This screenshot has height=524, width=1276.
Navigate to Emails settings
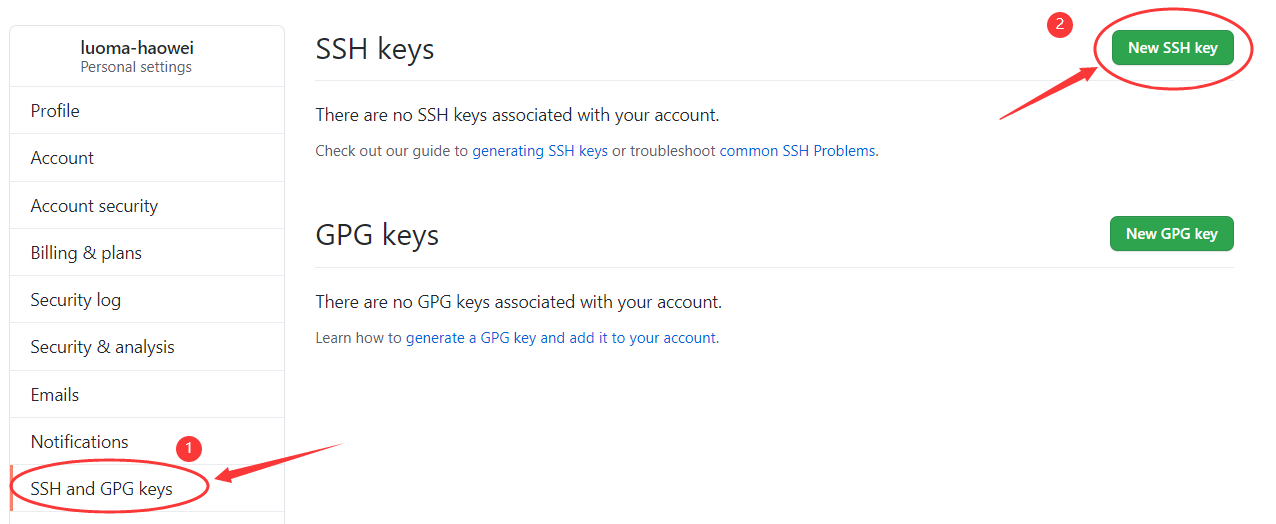click(147, 395)
